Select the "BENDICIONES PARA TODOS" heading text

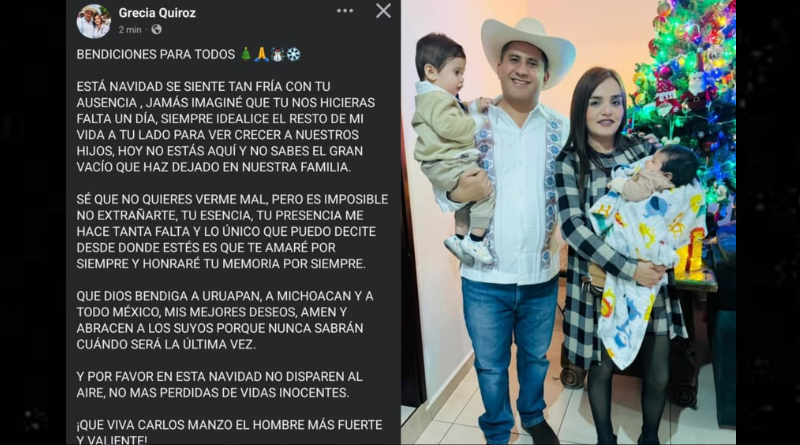click(156, 55)
